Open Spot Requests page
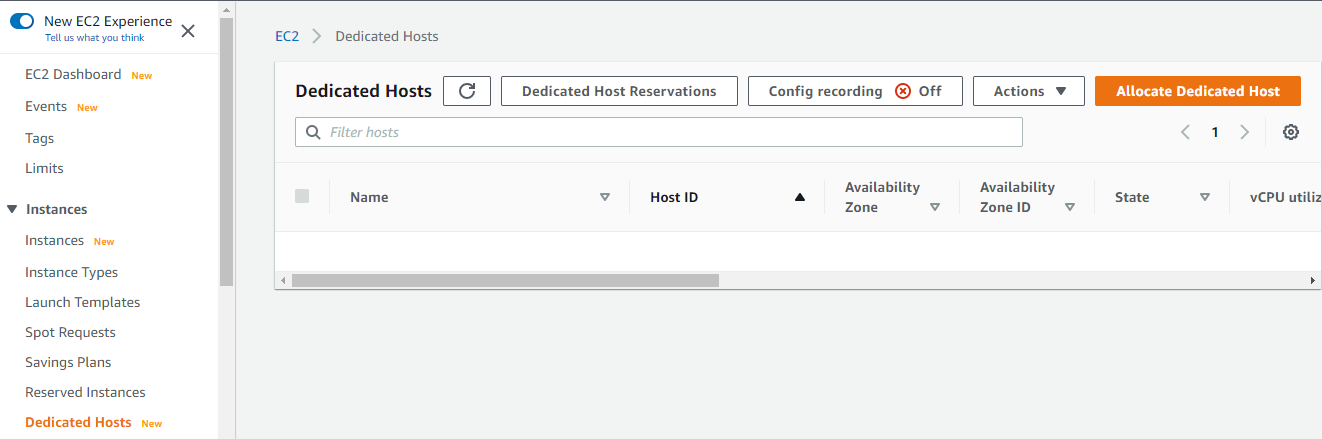Screen dimensions: 1322x439 (x=70, y=332)
